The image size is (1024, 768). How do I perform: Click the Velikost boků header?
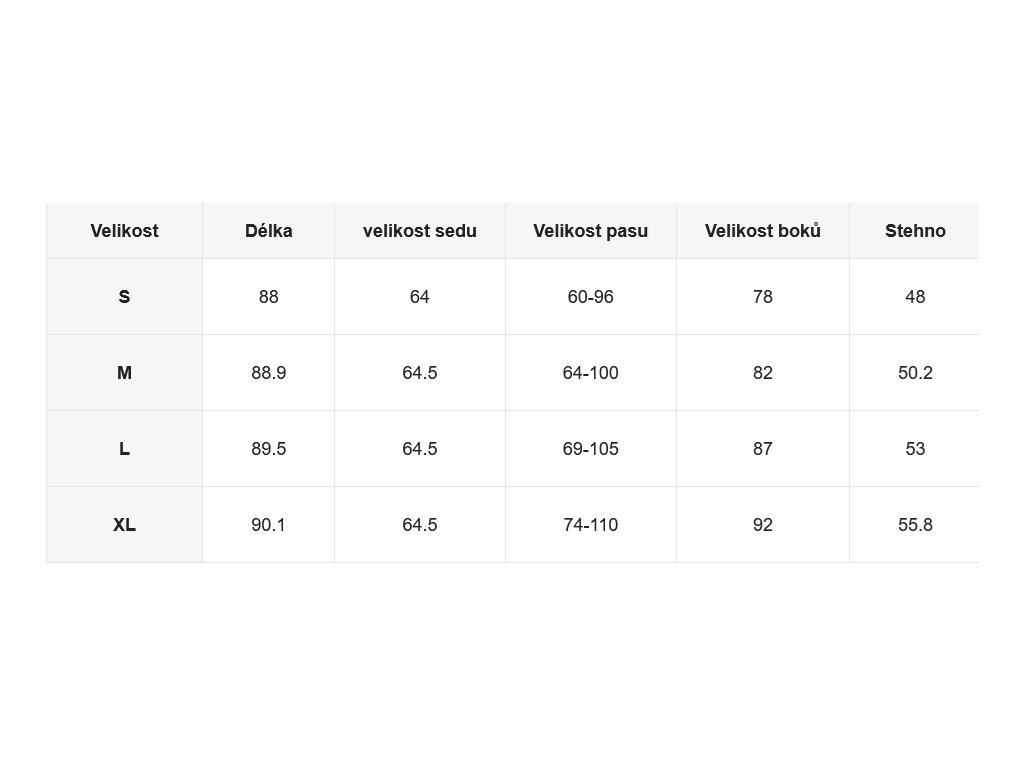click(x=763, y=231)
